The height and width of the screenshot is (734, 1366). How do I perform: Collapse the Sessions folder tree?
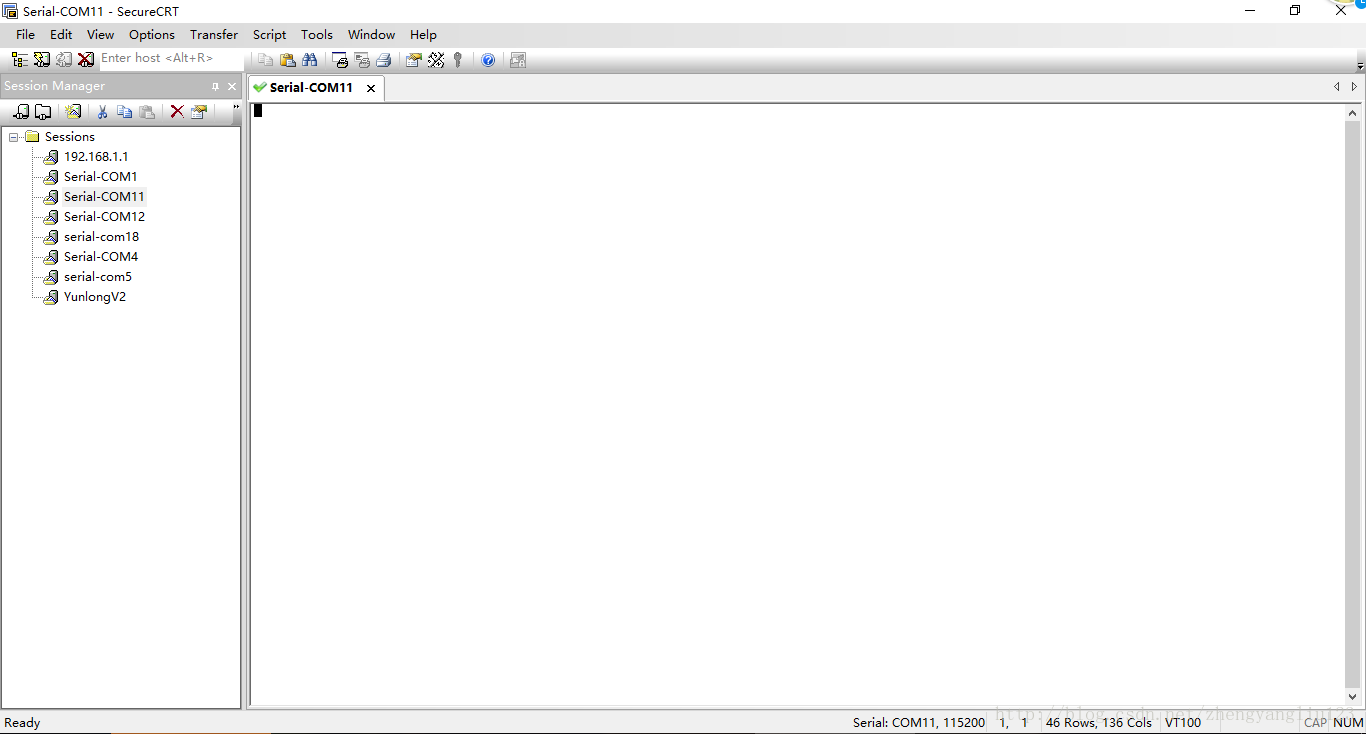(14, 137)
